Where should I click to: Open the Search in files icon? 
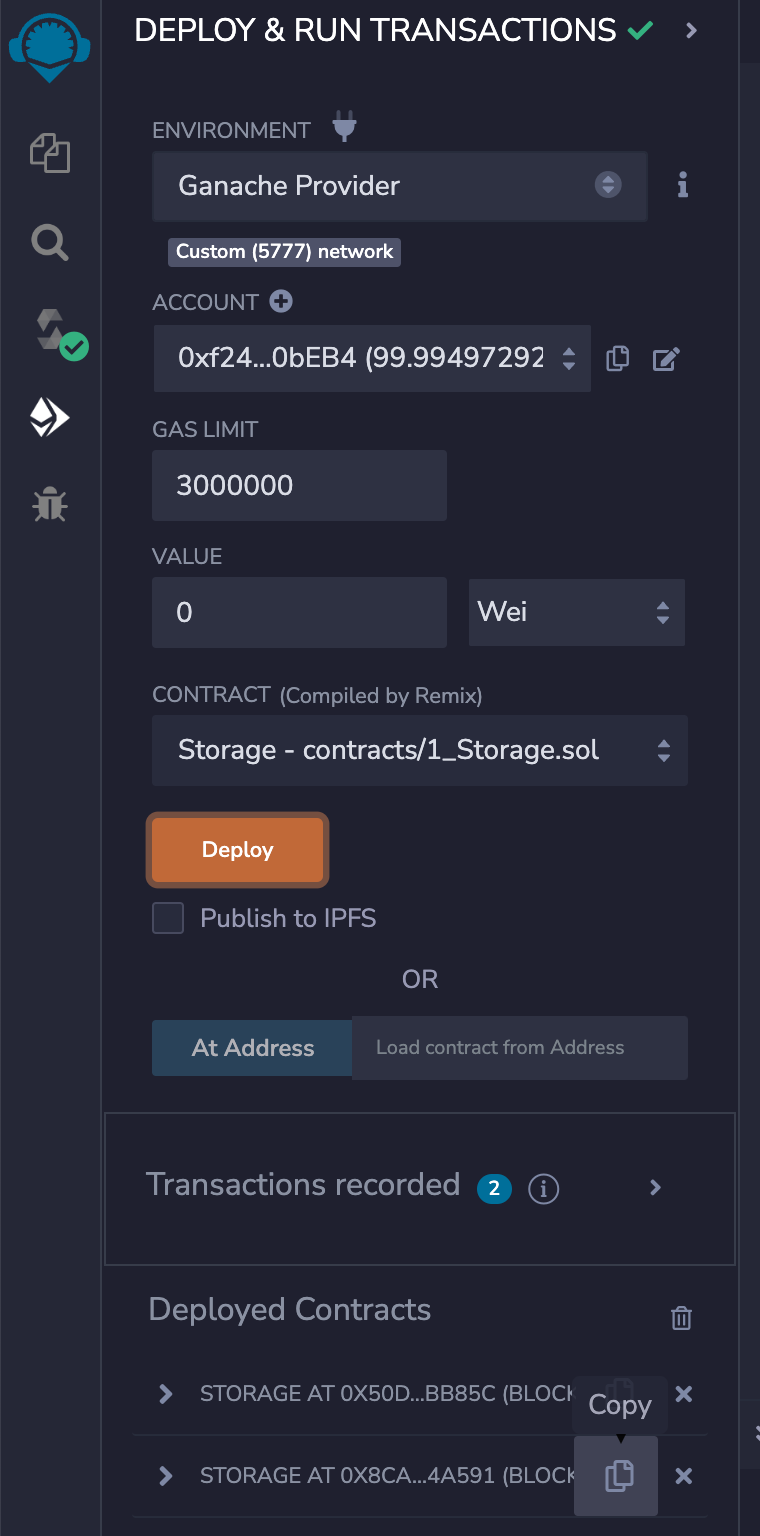click(49, 242)
